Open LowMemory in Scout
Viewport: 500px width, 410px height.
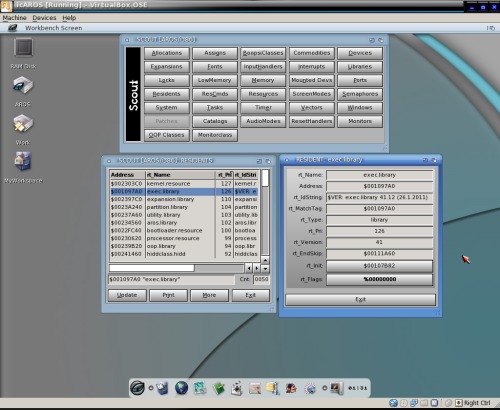(x=215, y=80)
